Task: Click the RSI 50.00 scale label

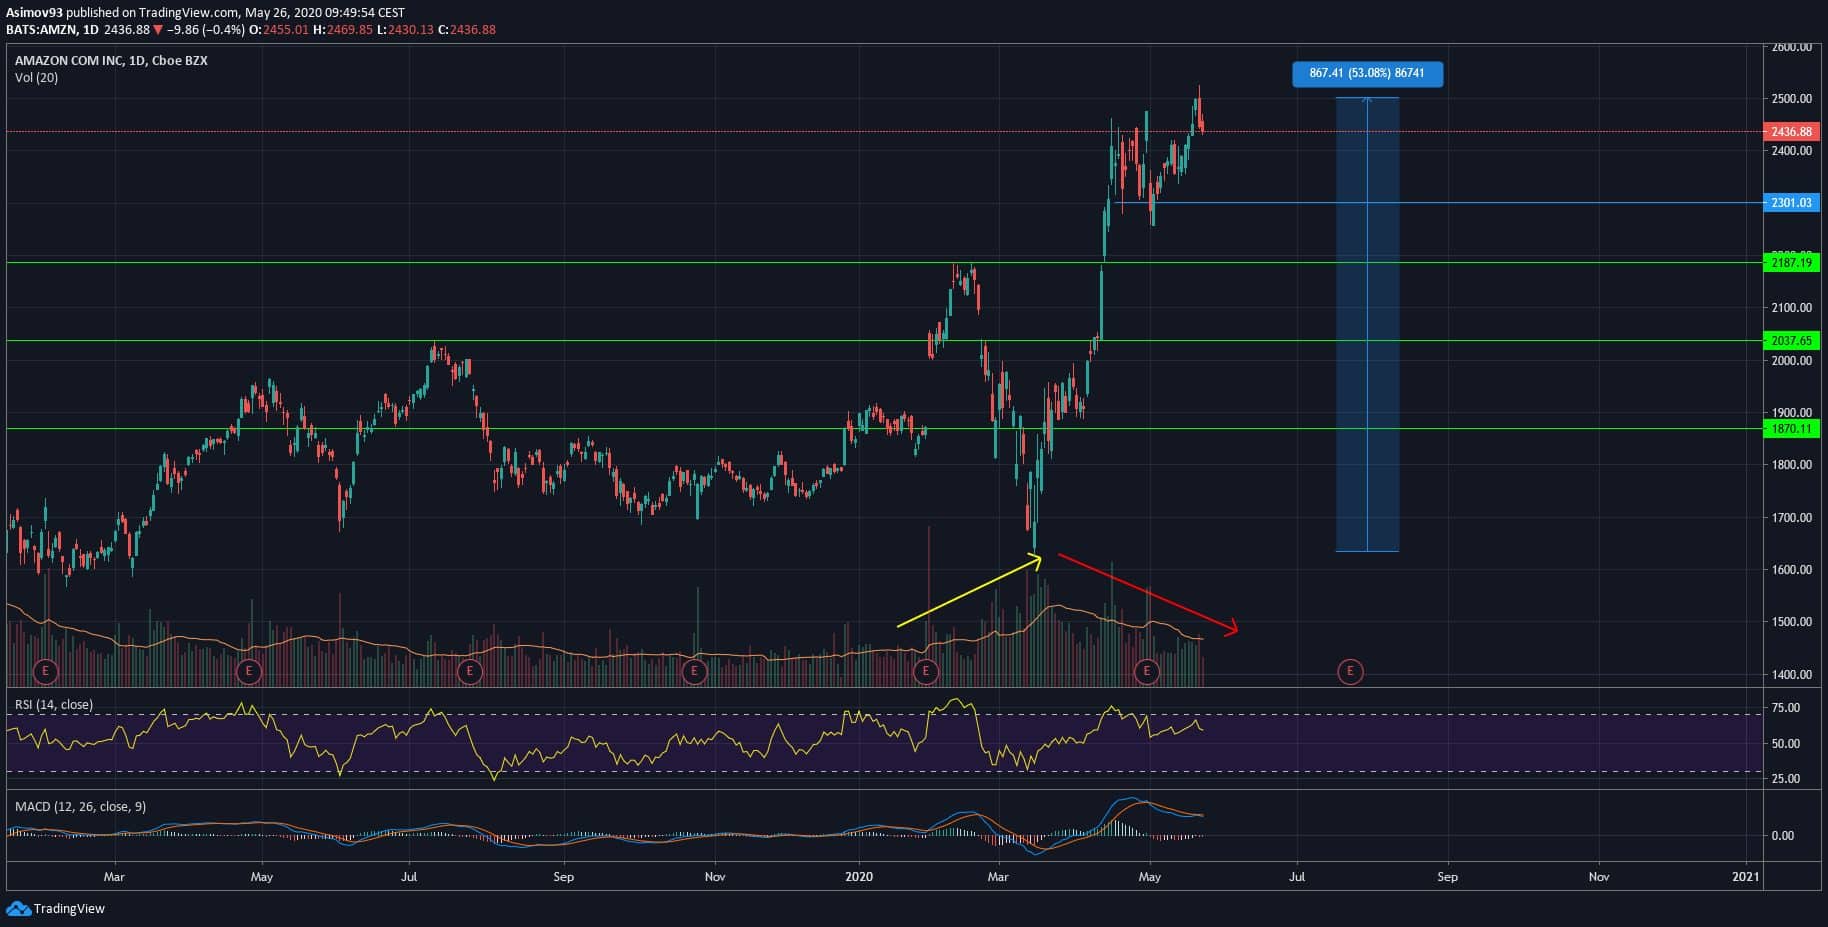Action: [1786, 744]
